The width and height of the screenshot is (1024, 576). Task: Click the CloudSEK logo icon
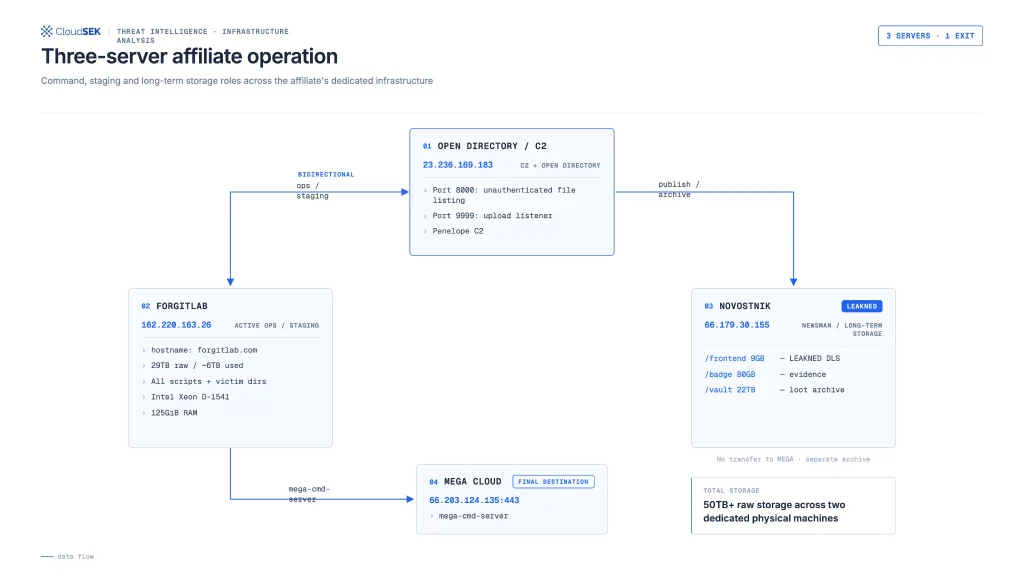pos(46,31)
